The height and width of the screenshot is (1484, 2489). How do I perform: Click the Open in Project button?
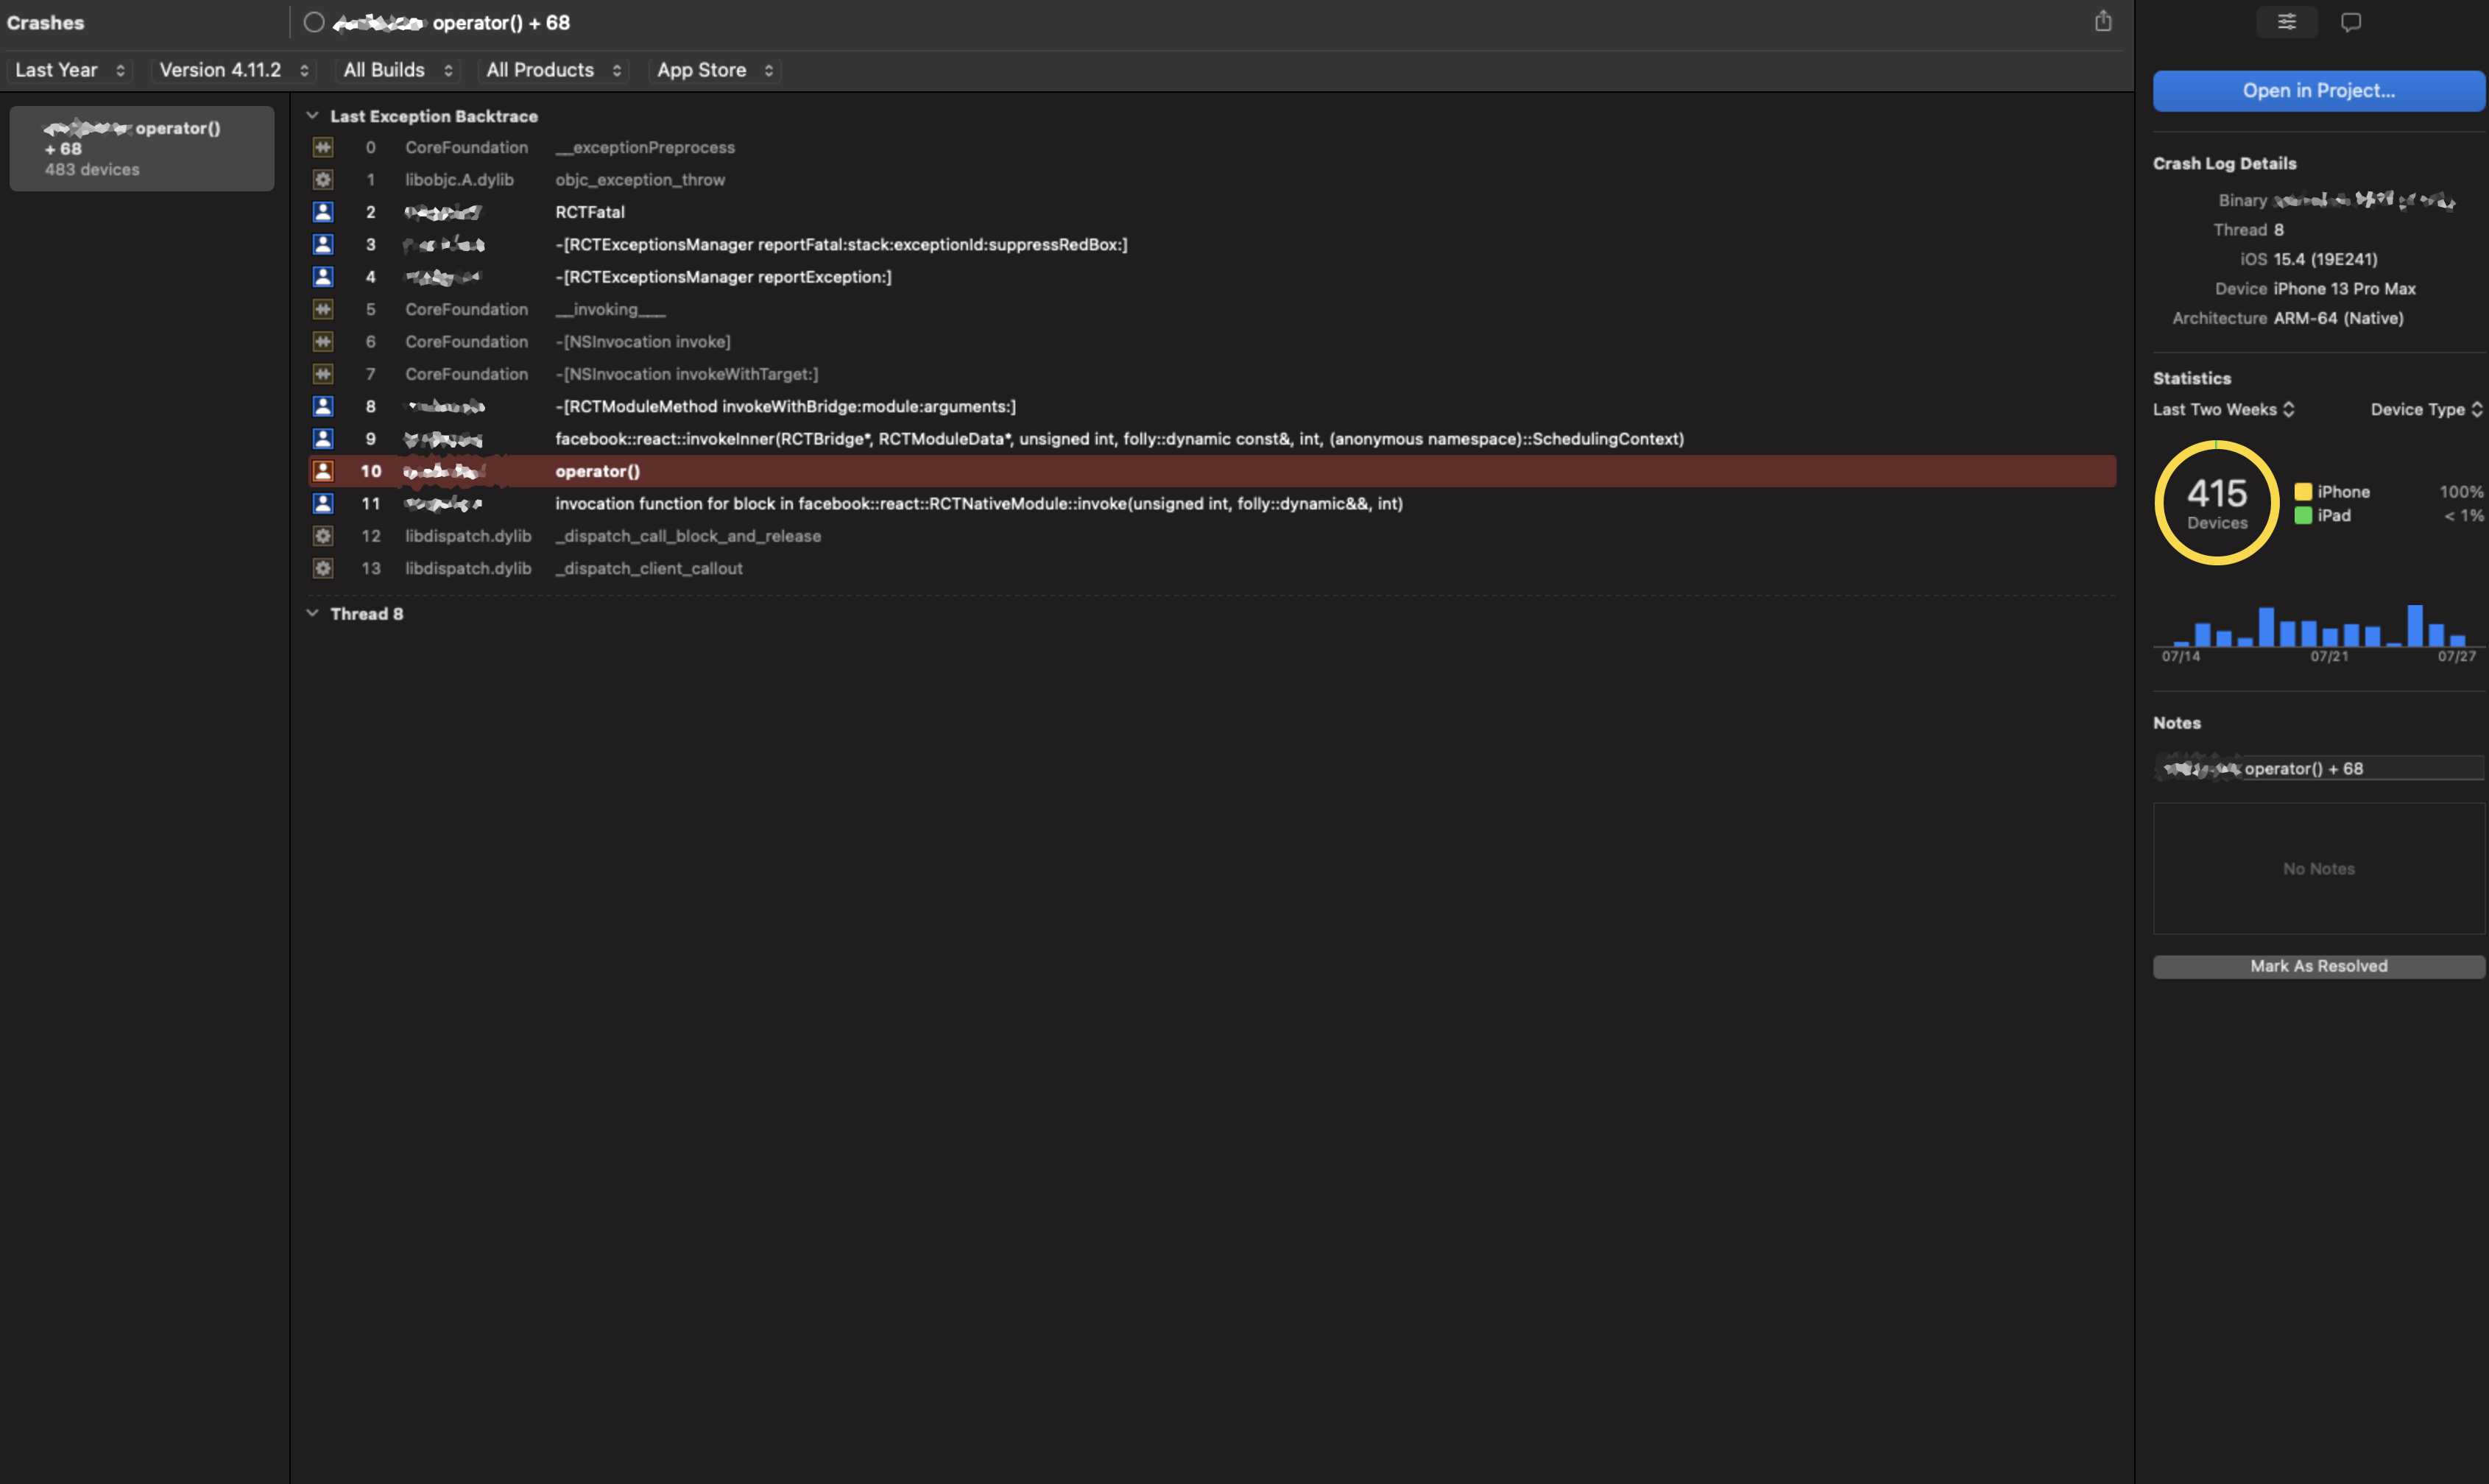pyautogui.click(x=2318, y=90)
